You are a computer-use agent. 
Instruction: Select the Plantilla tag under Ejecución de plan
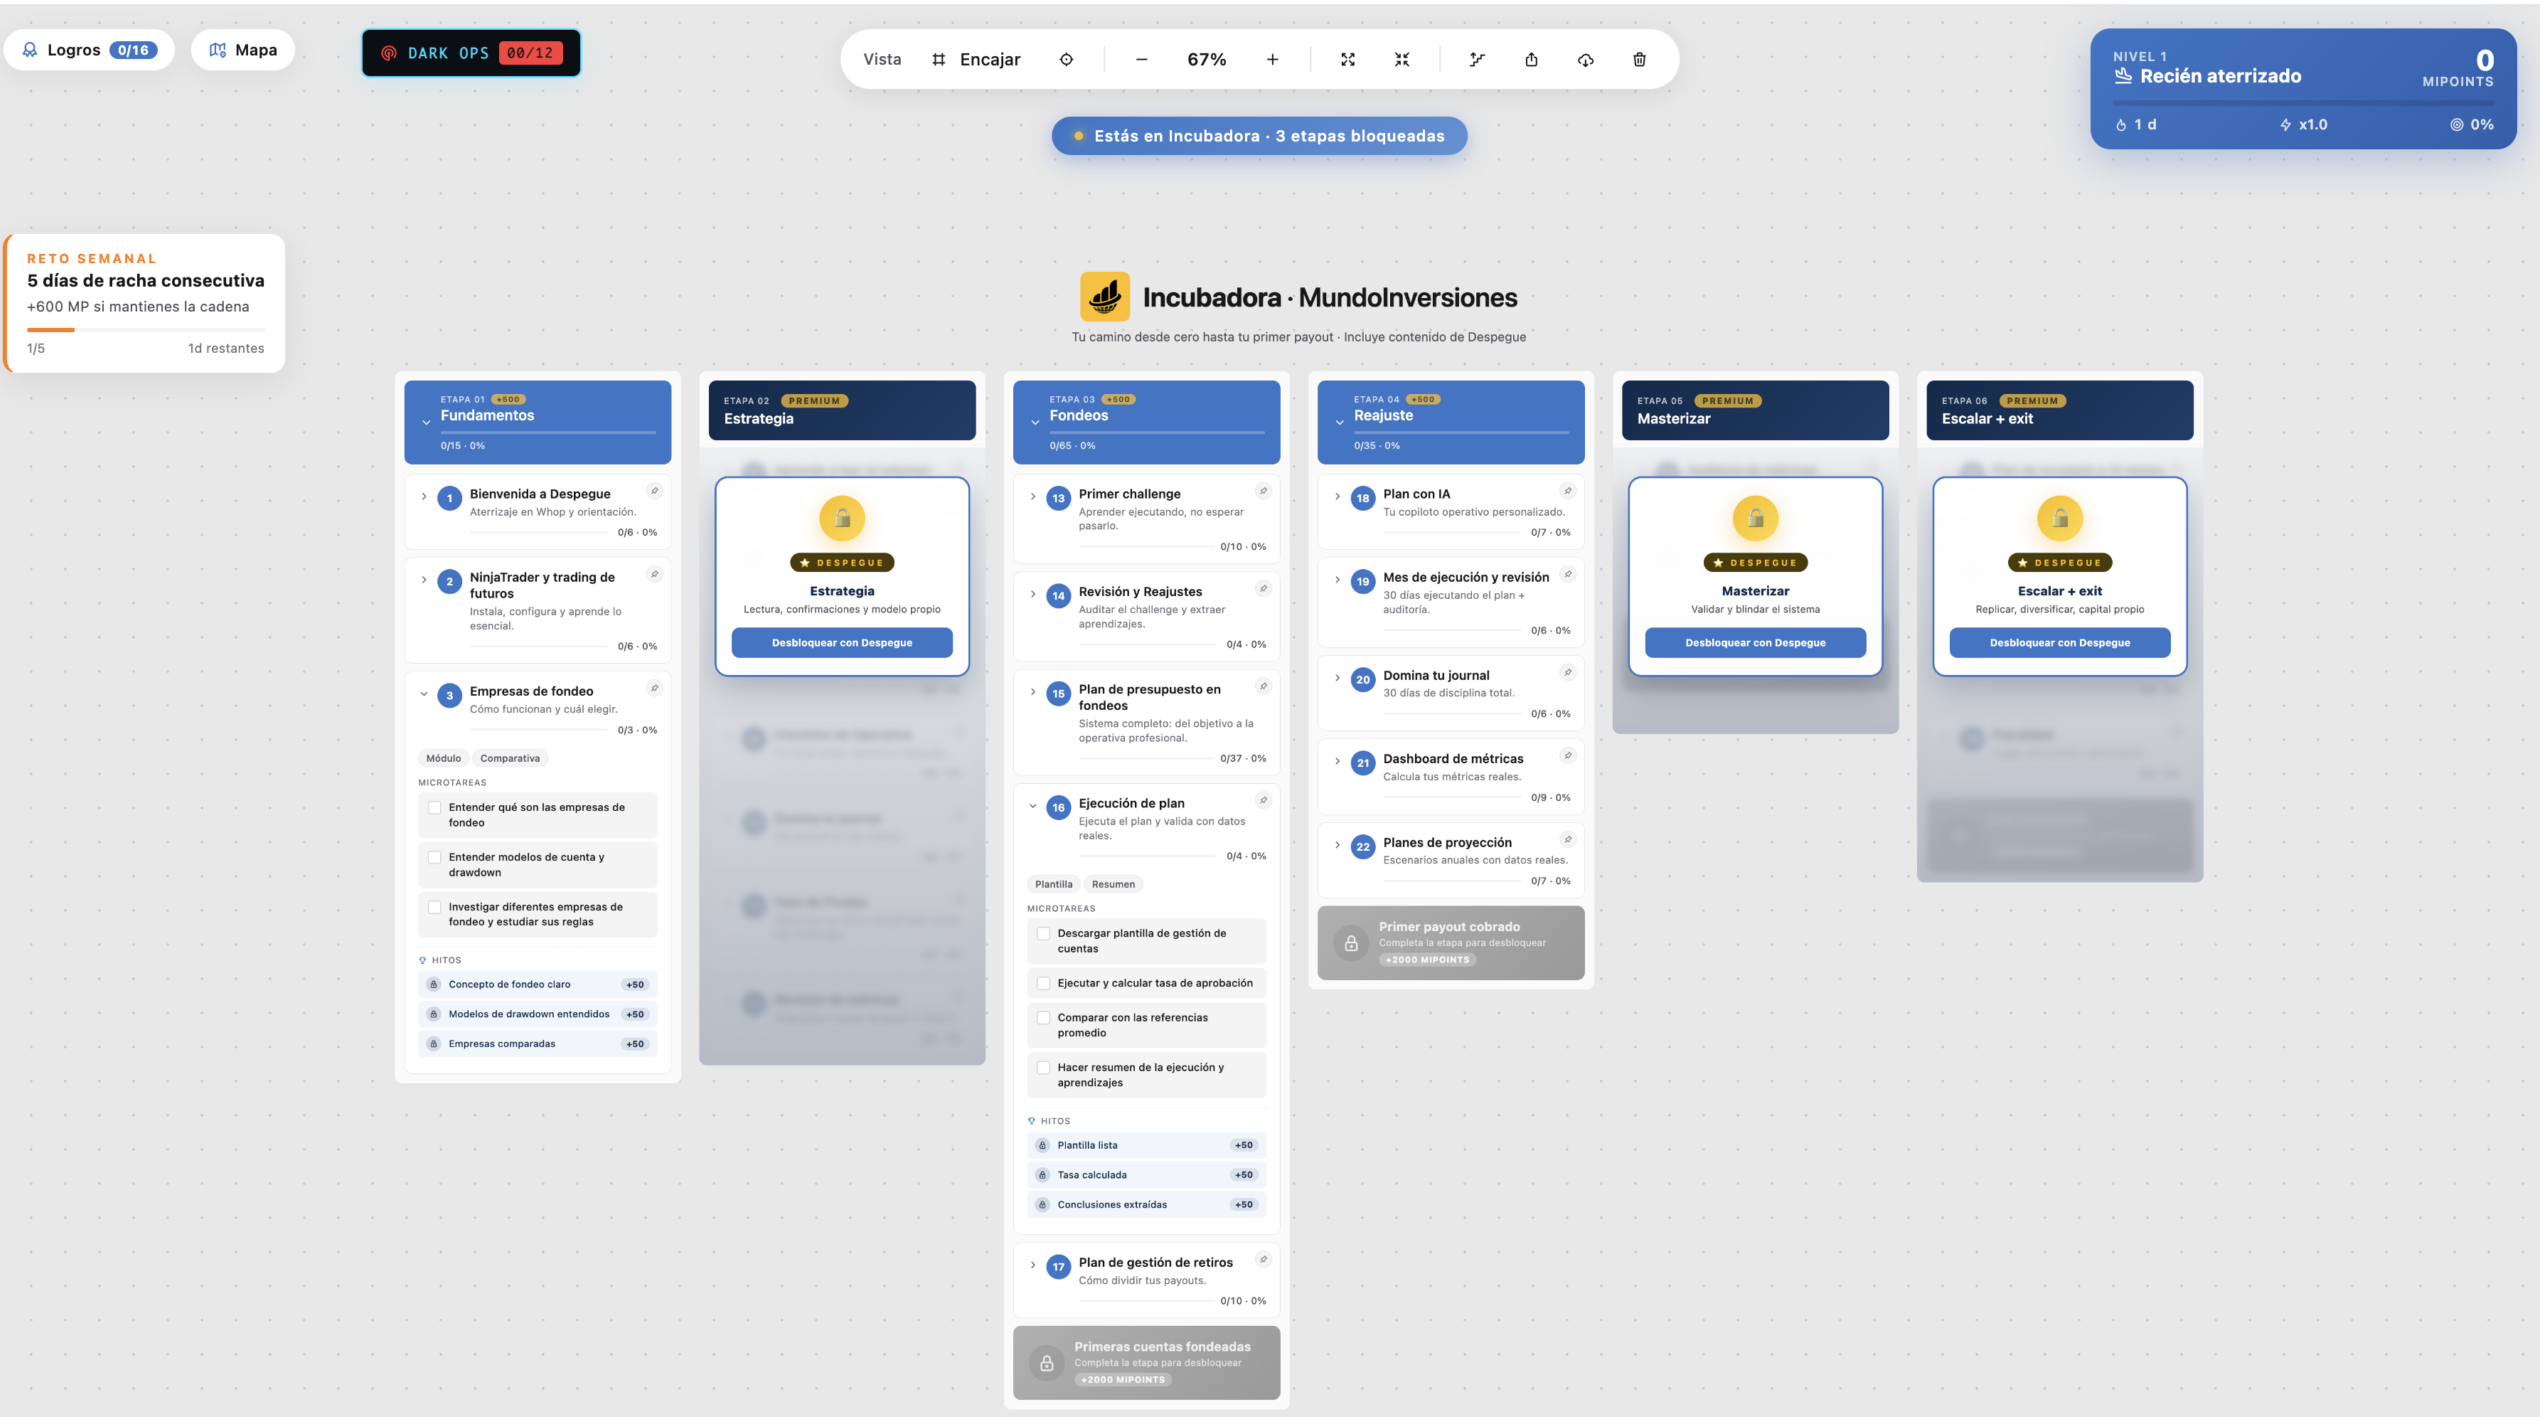[x=1053, y=884]
